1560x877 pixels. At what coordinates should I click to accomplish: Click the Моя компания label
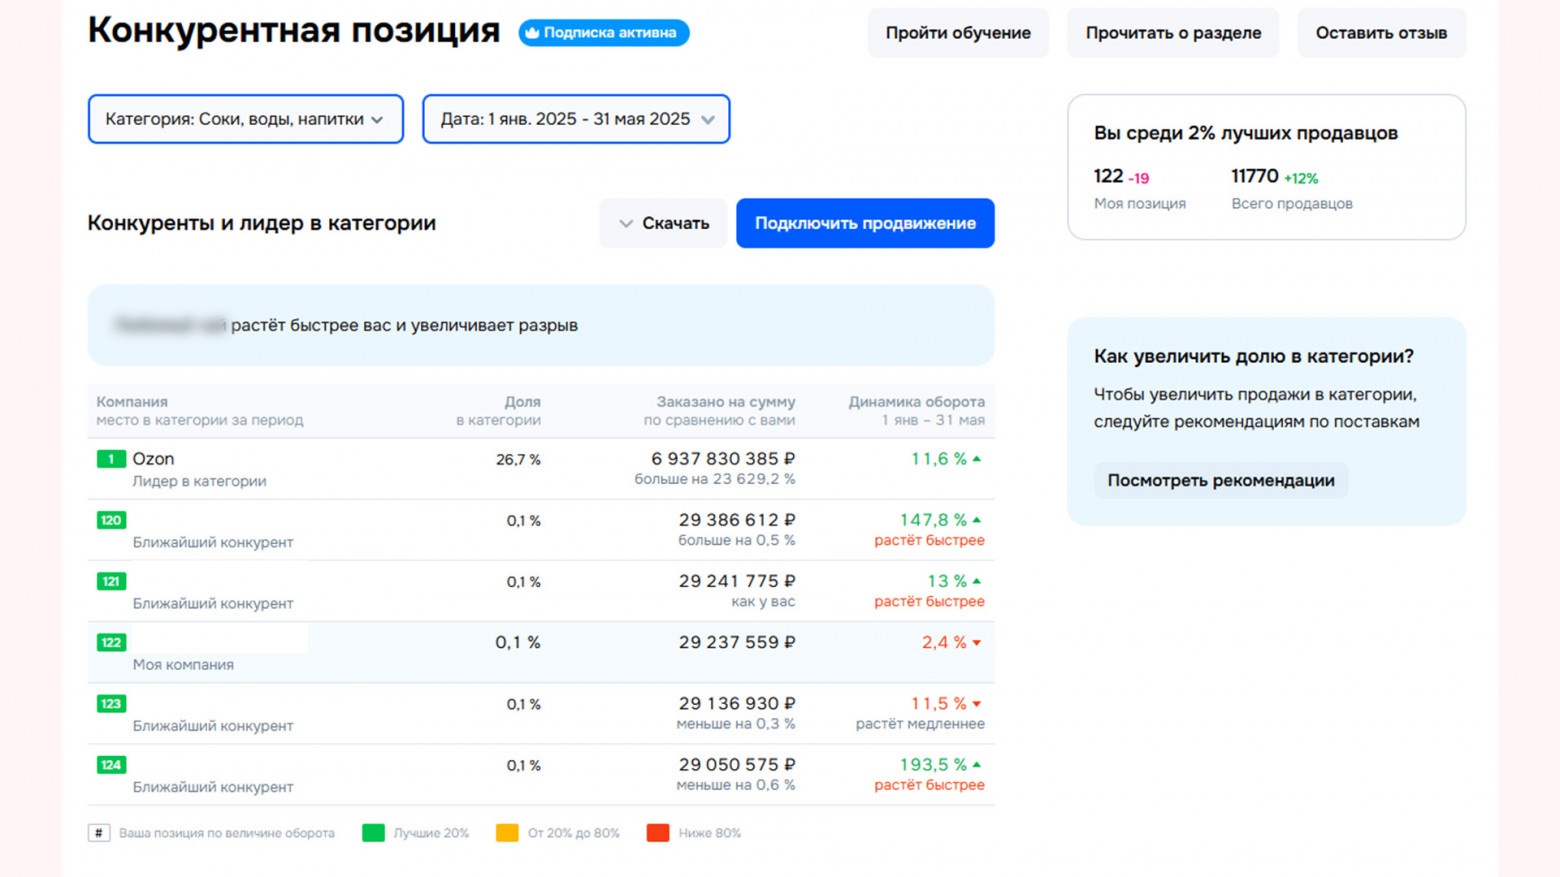[x=183, y=665]
